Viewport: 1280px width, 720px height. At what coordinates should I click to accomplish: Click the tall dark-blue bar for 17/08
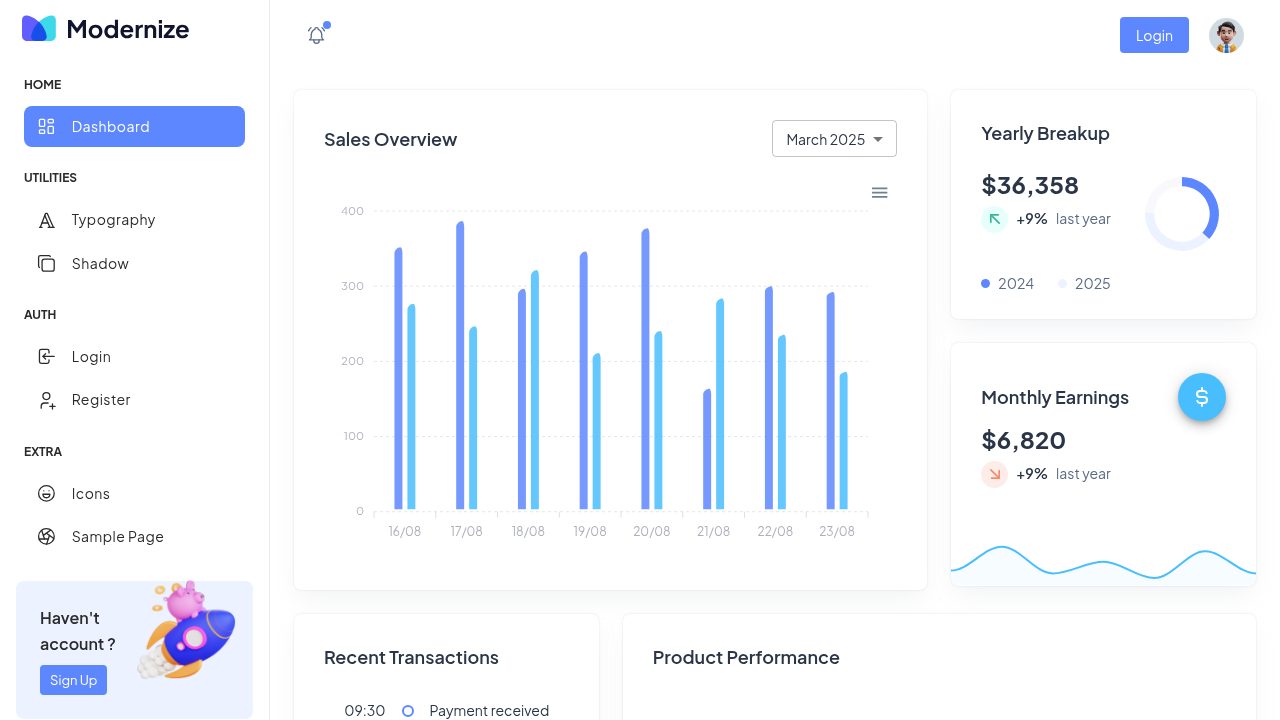(460, 366)
